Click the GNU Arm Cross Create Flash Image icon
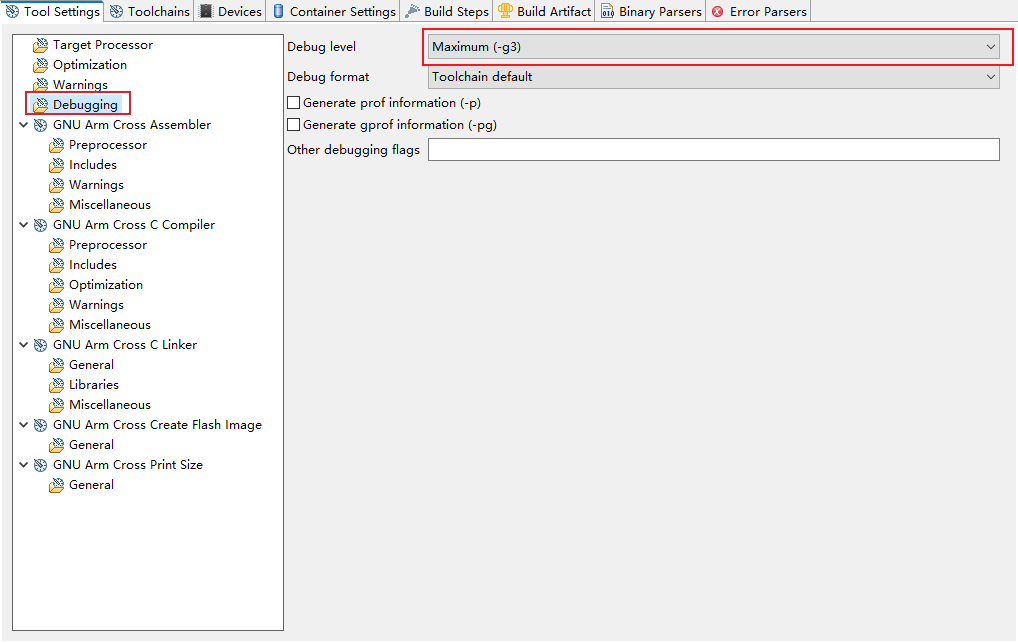 (x=41, y=425)
